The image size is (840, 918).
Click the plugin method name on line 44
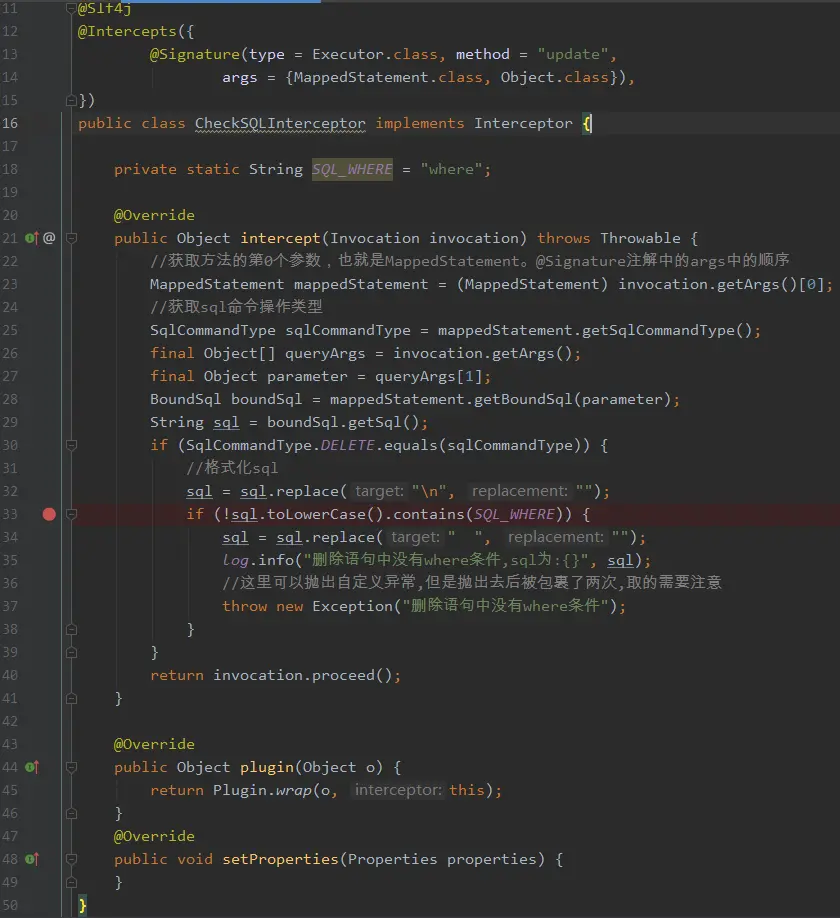pyautogui.click(x=267, y=767)
